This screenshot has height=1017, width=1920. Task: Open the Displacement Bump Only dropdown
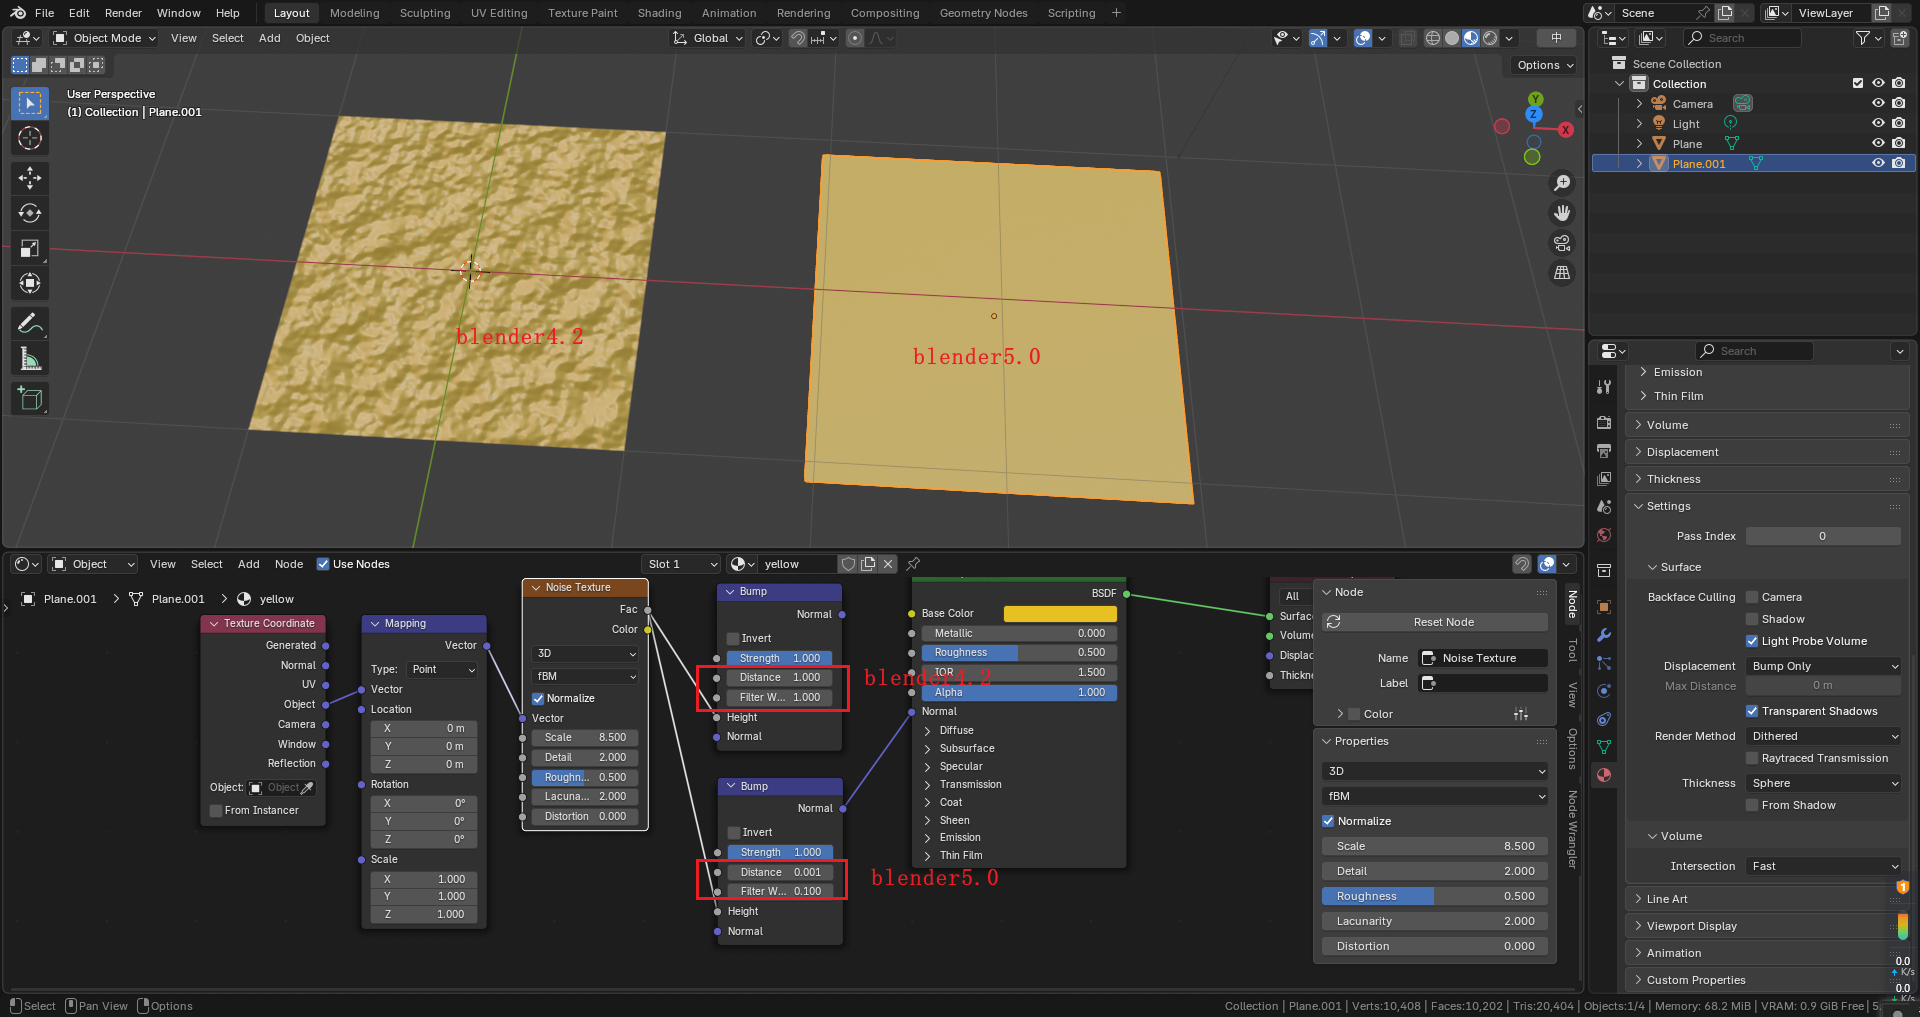tap(1824, 666)
